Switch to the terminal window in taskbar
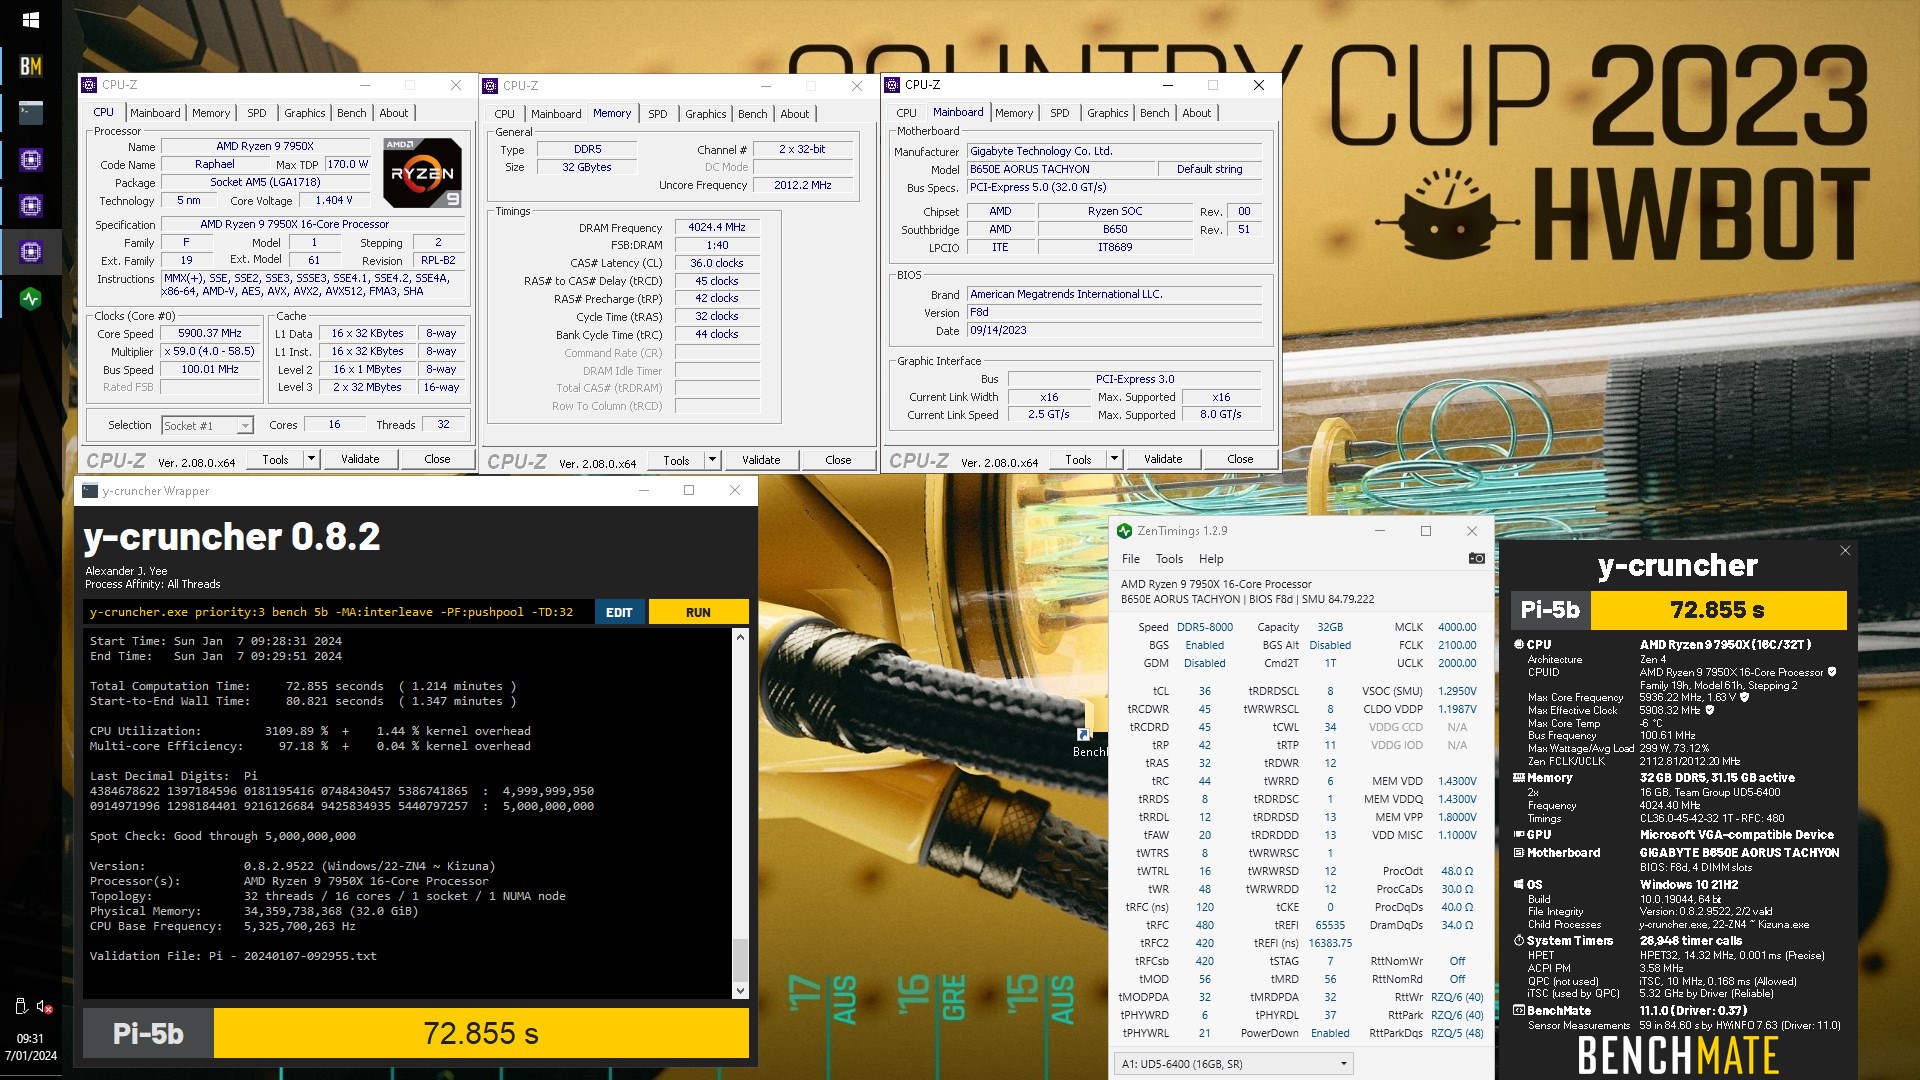1920x1080 pixels. [x=30, y=113]
